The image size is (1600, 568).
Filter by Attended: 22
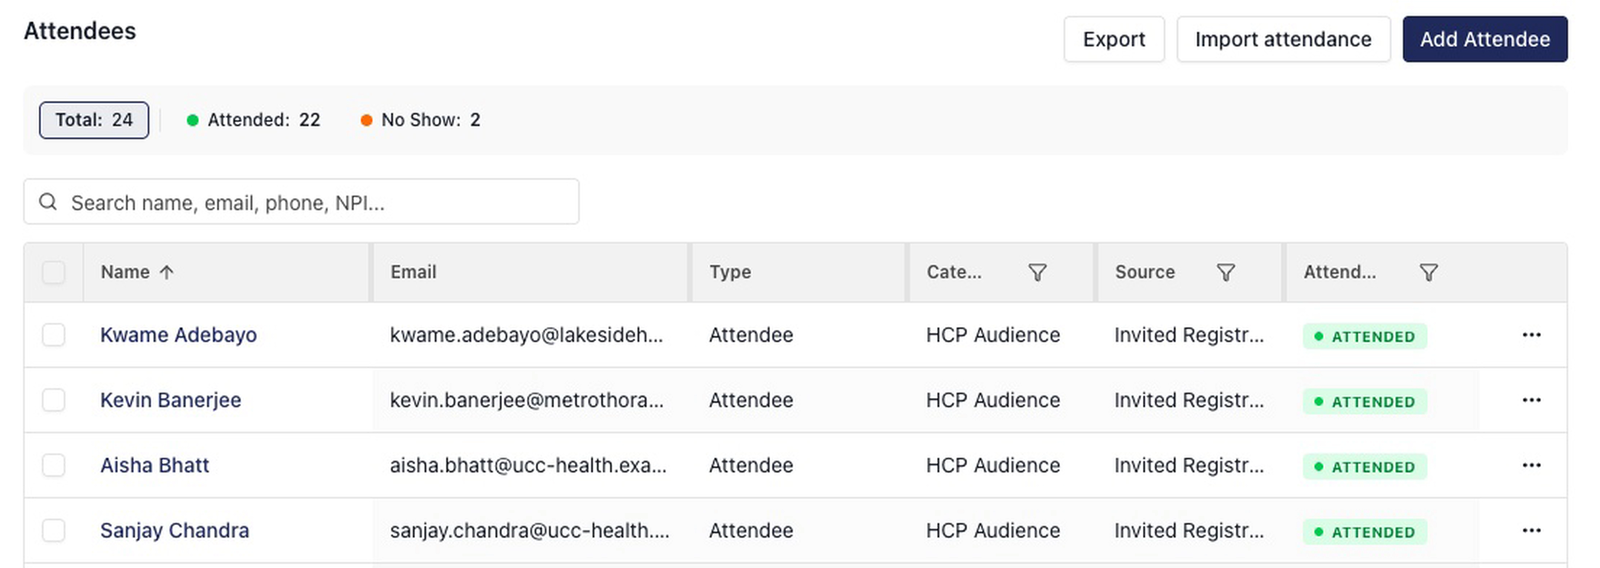tap(254, 120)
